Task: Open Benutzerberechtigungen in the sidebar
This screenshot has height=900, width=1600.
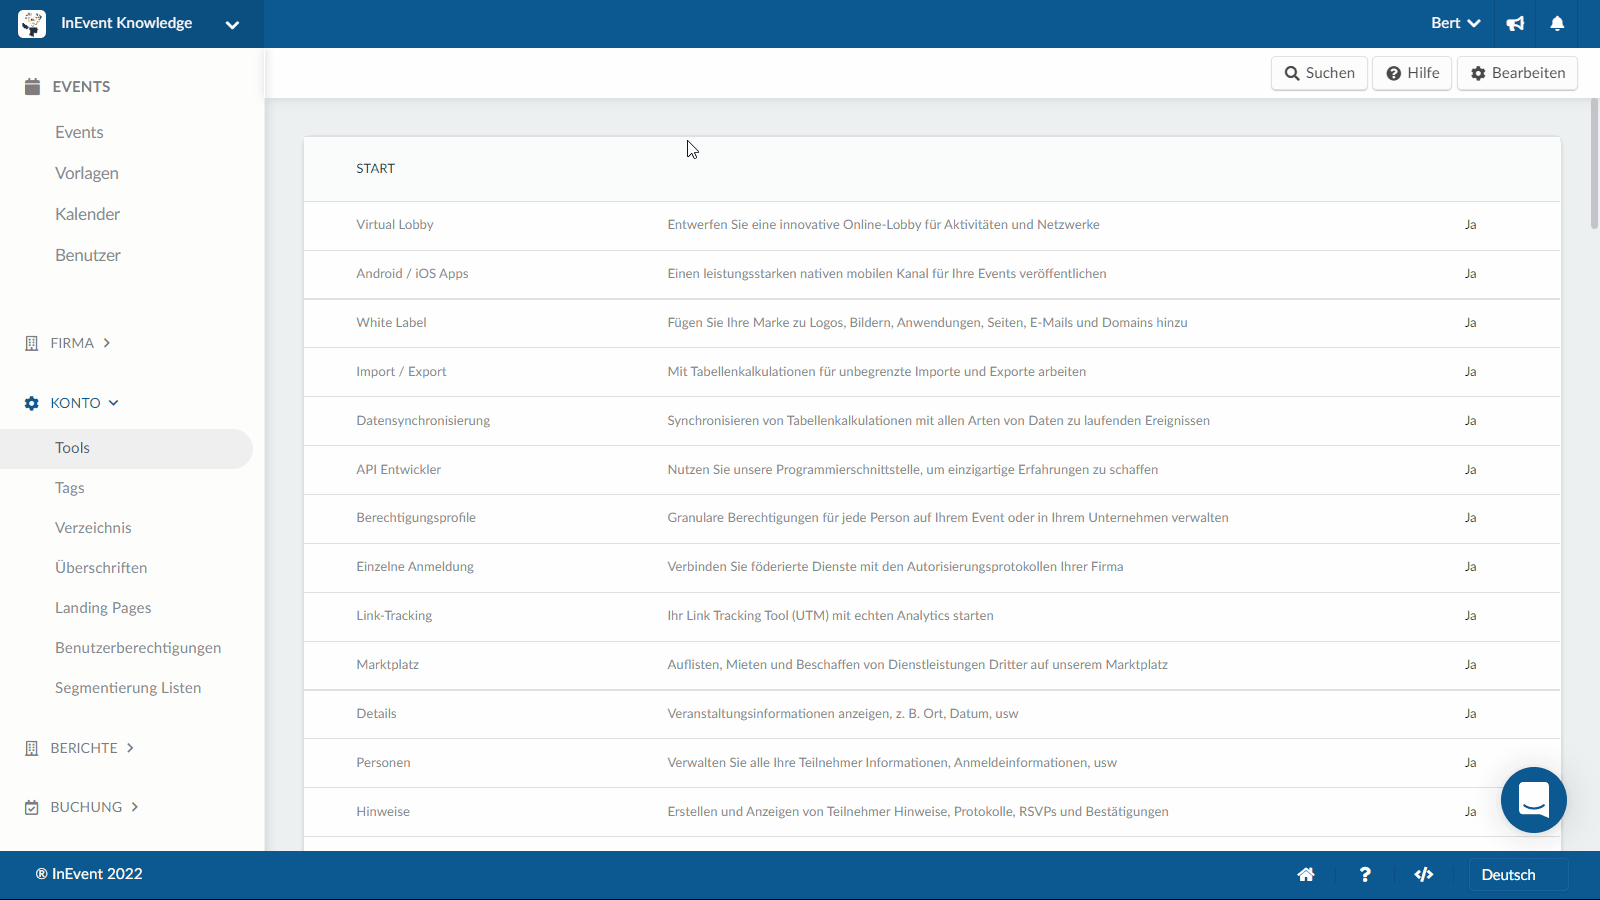Action: click(138, 648)
